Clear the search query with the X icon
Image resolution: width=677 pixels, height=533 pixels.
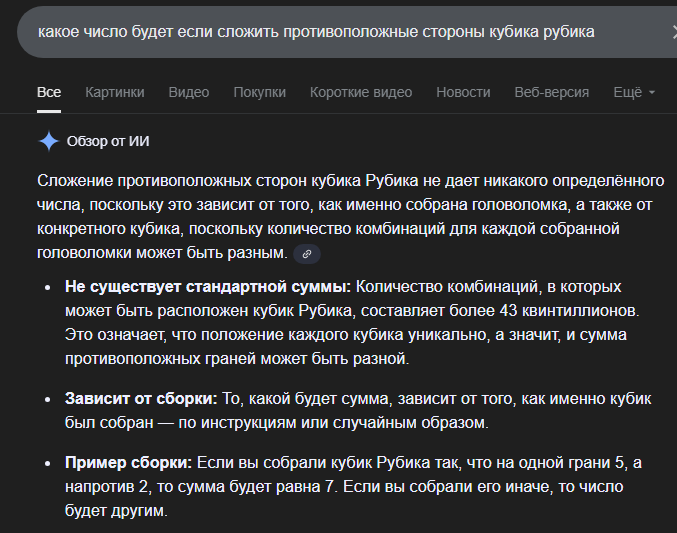click(674, 32)
